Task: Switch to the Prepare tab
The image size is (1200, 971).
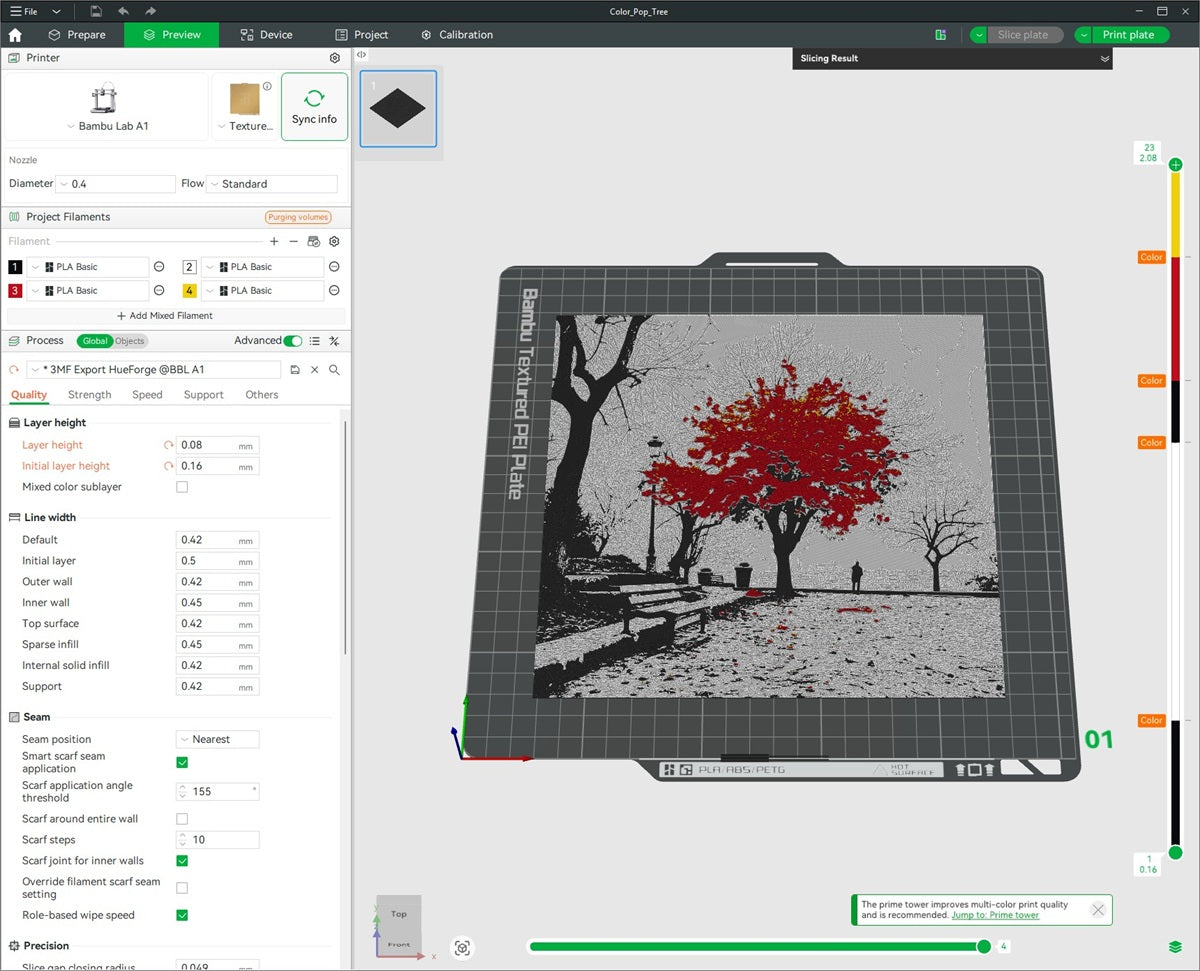Action: click(x=76, y=35)
